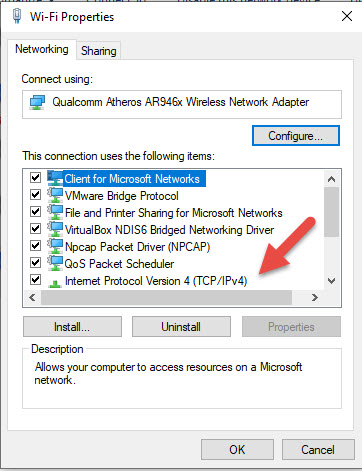Uncheck the VMware Bridge Protocol checkbox

click(x=35, y=194)
